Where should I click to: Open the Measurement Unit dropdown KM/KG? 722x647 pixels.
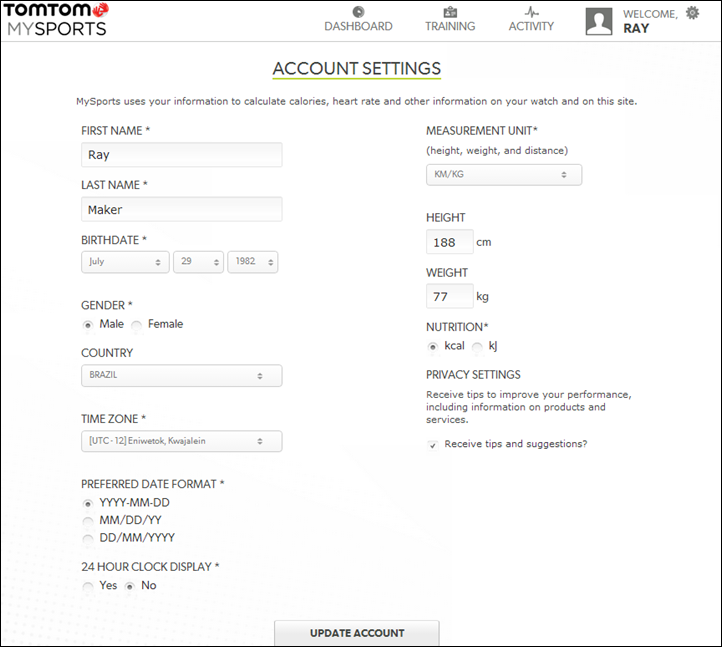tap(504, 175)
